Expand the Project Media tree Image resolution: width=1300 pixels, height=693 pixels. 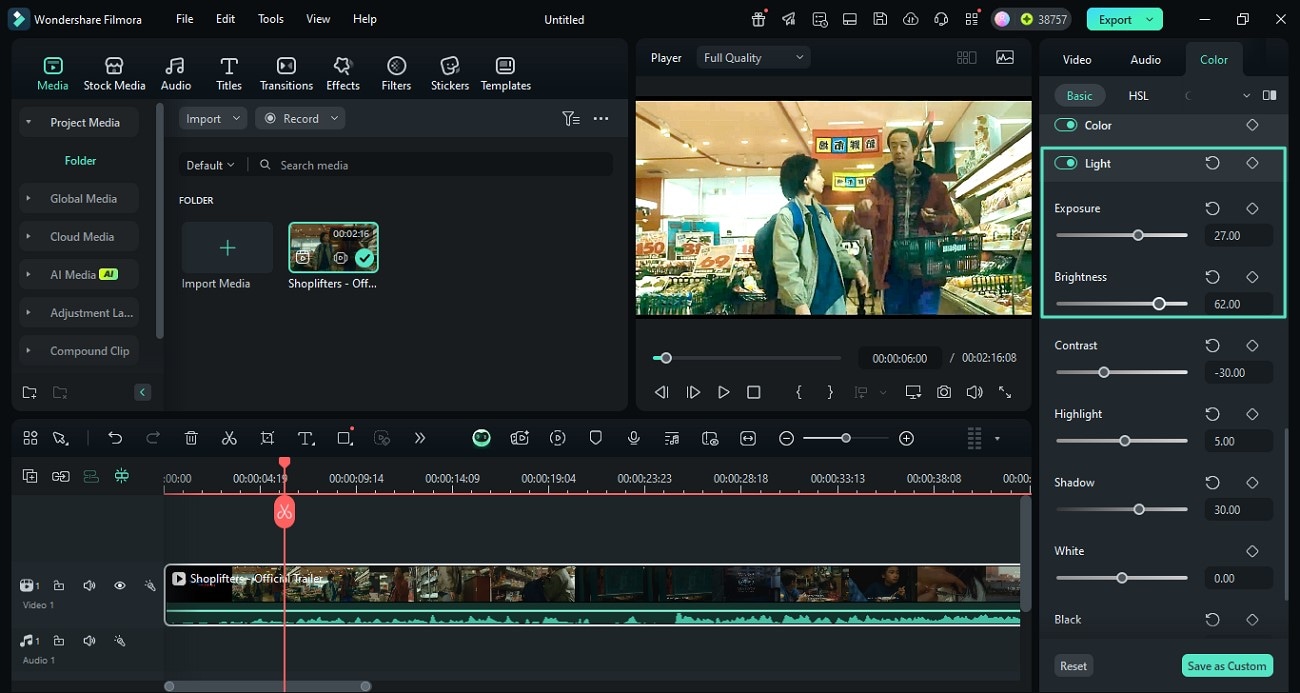(x=28, y=122)
